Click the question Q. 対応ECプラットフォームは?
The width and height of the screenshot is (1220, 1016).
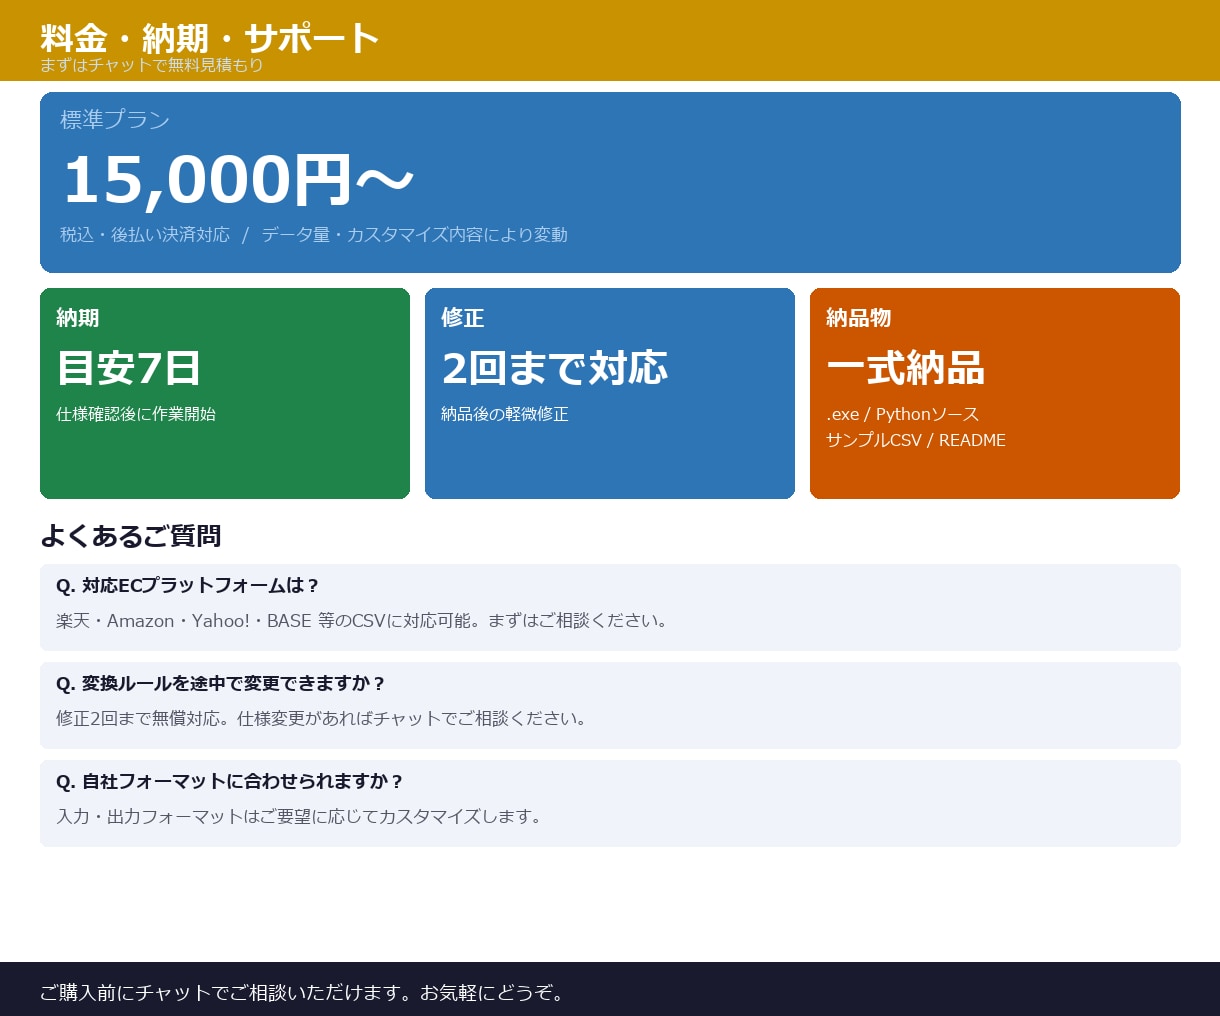pyautogui.click(x=188, y=586)
